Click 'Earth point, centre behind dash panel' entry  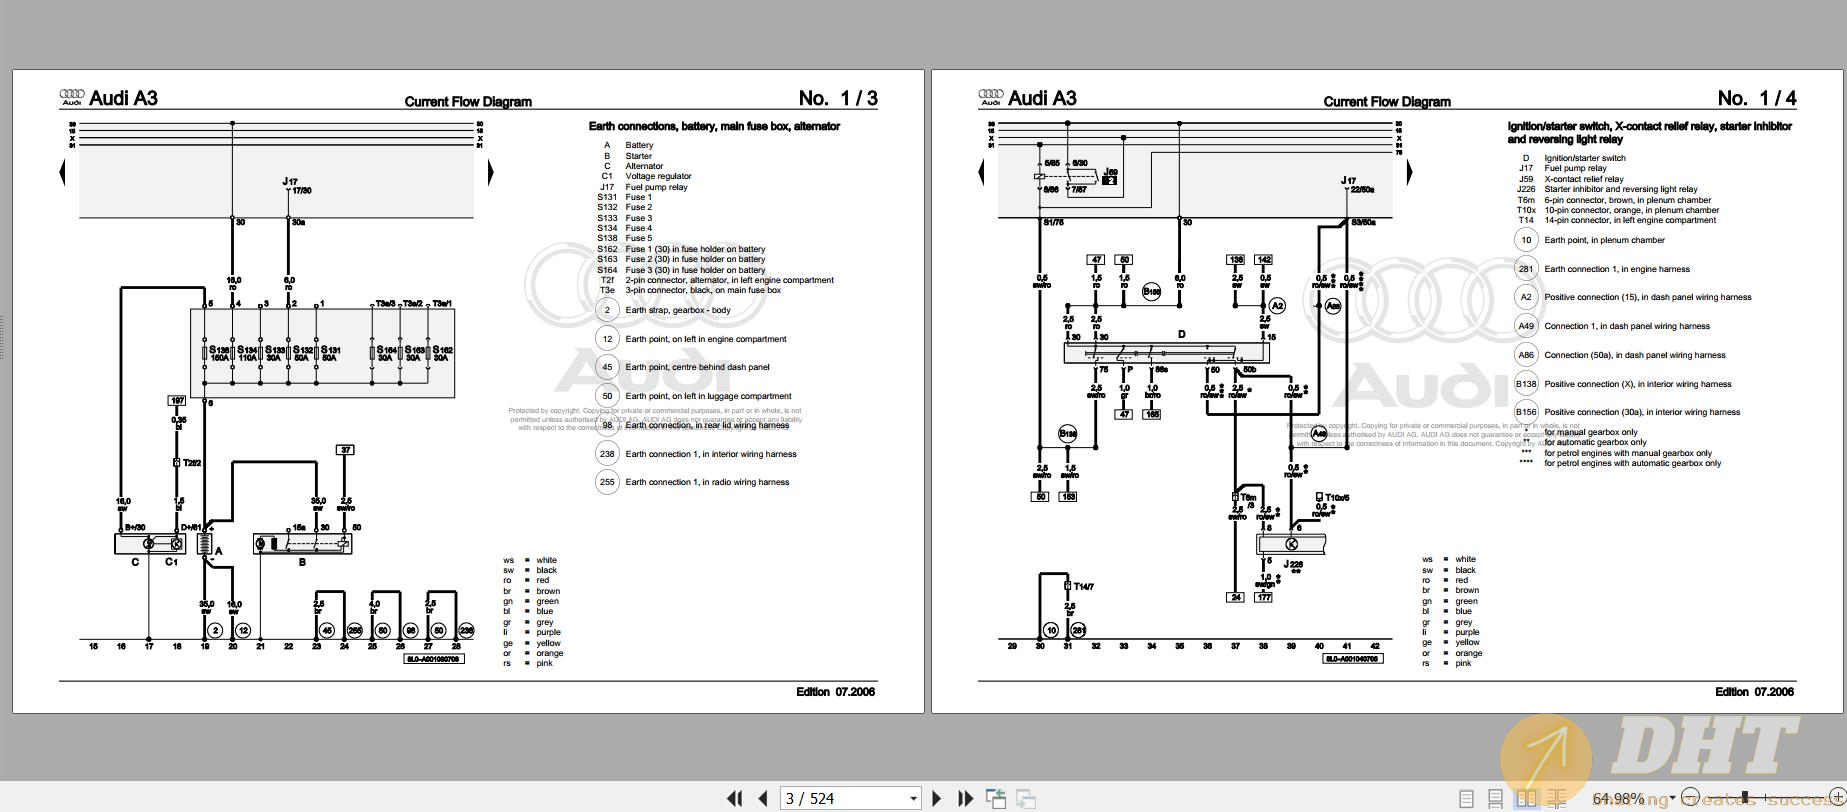tap(697, 367)
